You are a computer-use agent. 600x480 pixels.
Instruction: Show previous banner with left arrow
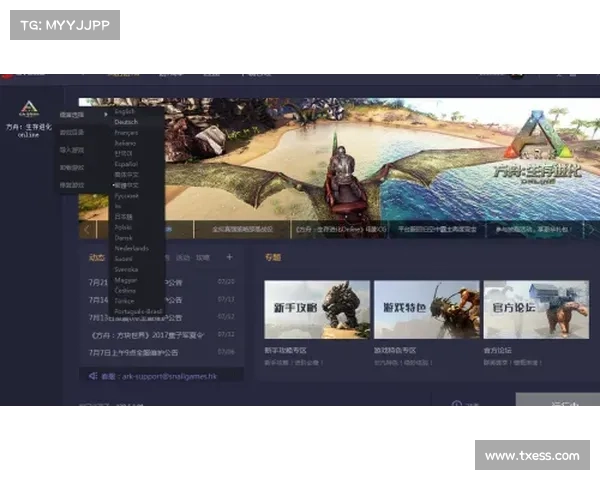(87, 230)
